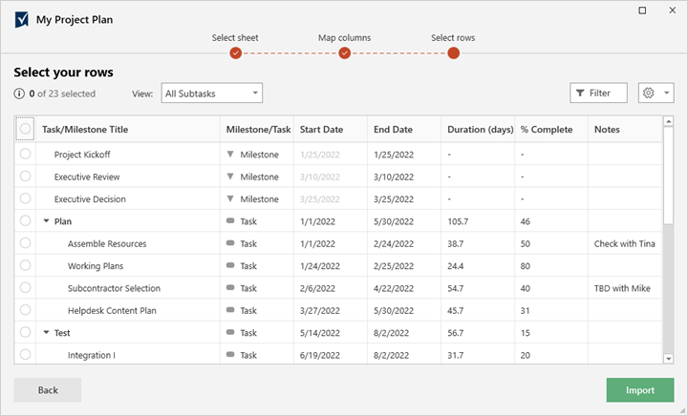Collapse the Test task group
The height and width of the screenshot is (416, 688).
coord(46,333)
